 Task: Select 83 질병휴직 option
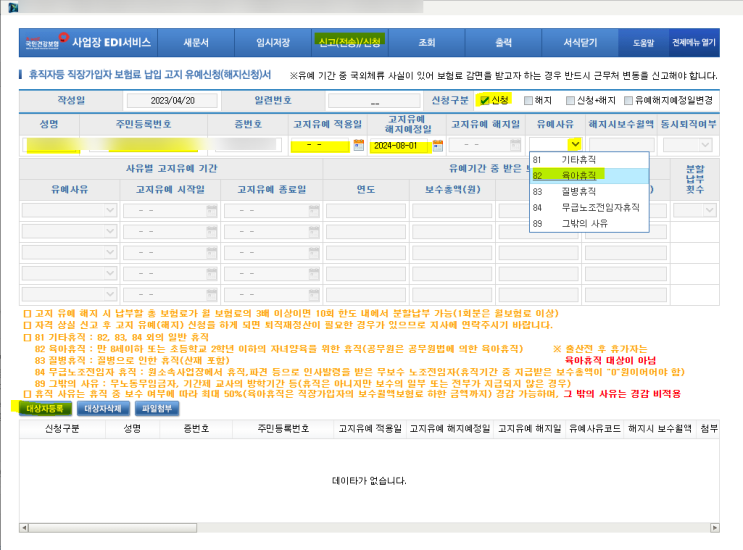point(589,191)
